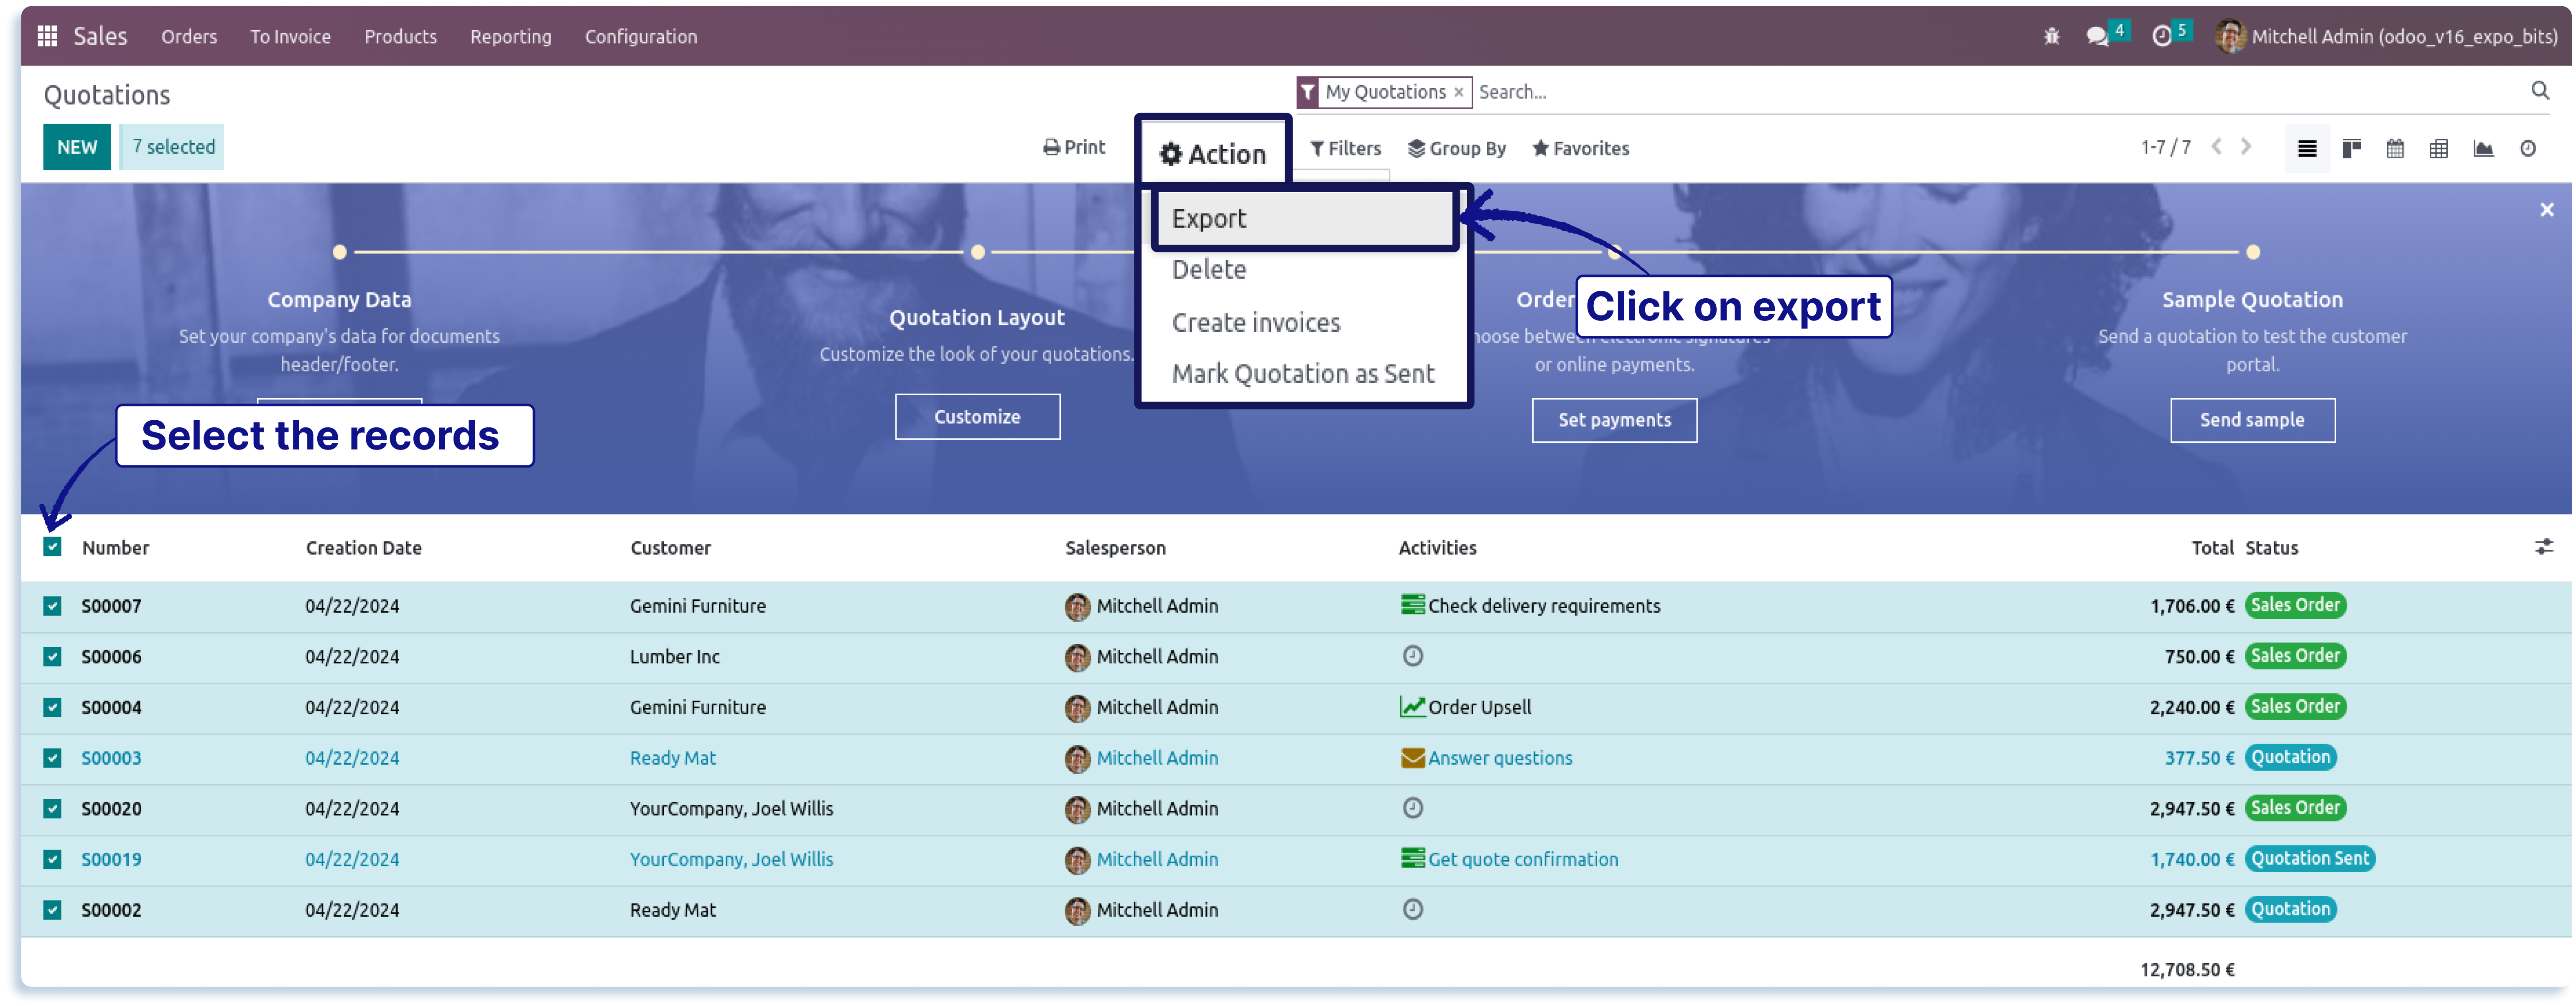Open the Products menu
2576x1006 pixels.
400,37
